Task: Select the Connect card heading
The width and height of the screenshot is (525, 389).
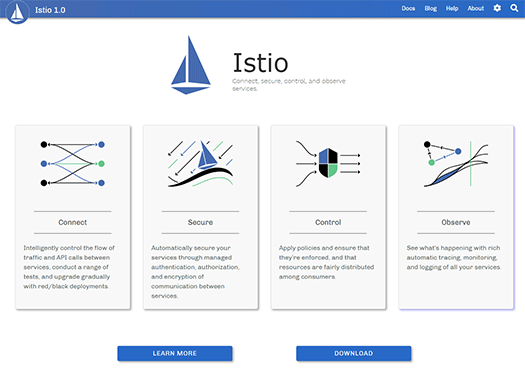Action: point(73,222)
